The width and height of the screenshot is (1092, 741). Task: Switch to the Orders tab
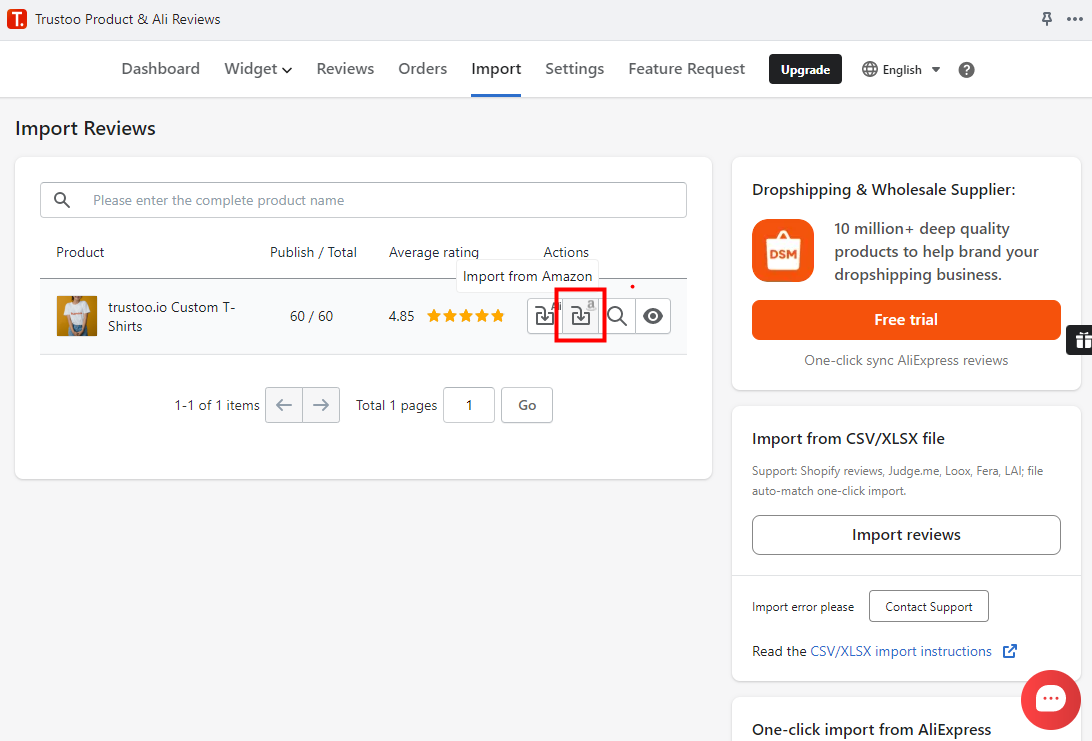tap(423, 69)
